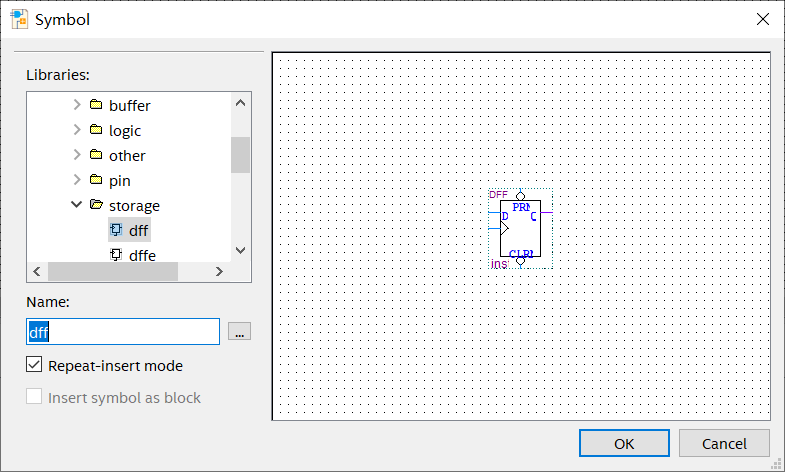Click the libraries scroll right arrow

point(219,271)
